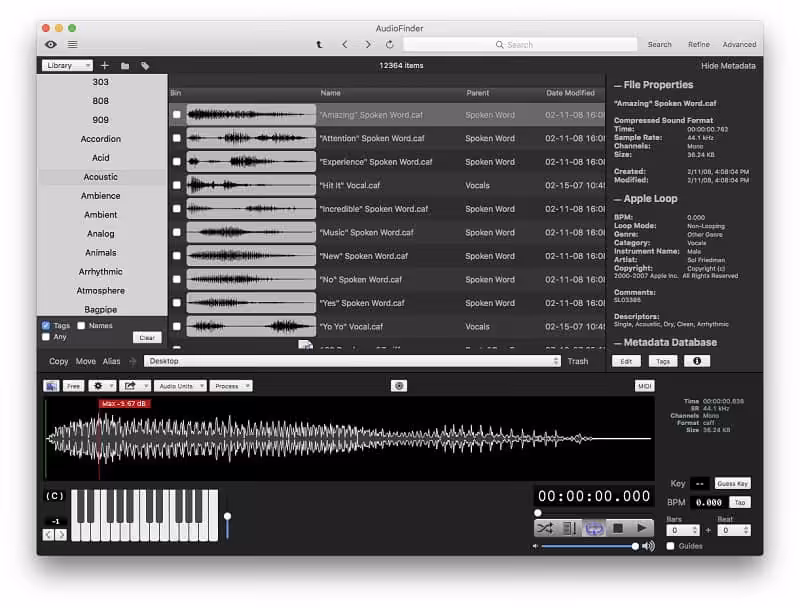Click the search input field

click(x=520, y=45)
